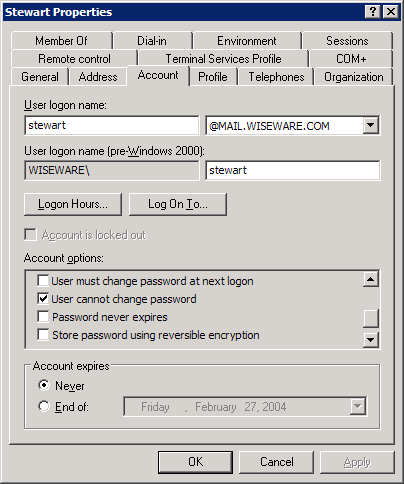Viewport: 404px width, 484px height.
Task: Click the User logon name field
Action: [112, 126]
